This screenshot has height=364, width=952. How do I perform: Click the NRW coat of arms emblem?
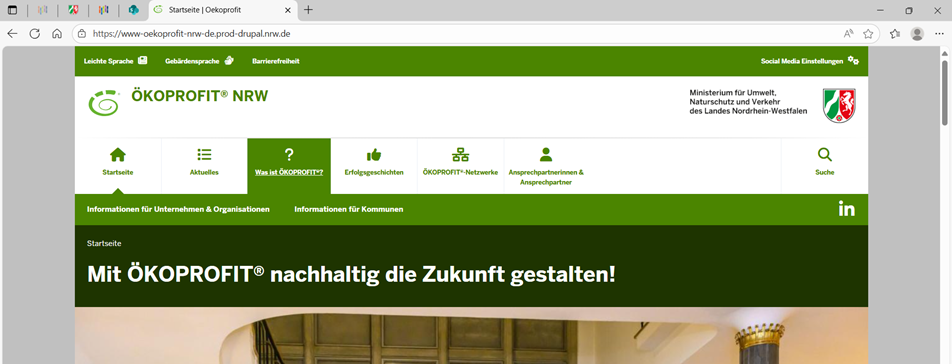click(839, 105)
